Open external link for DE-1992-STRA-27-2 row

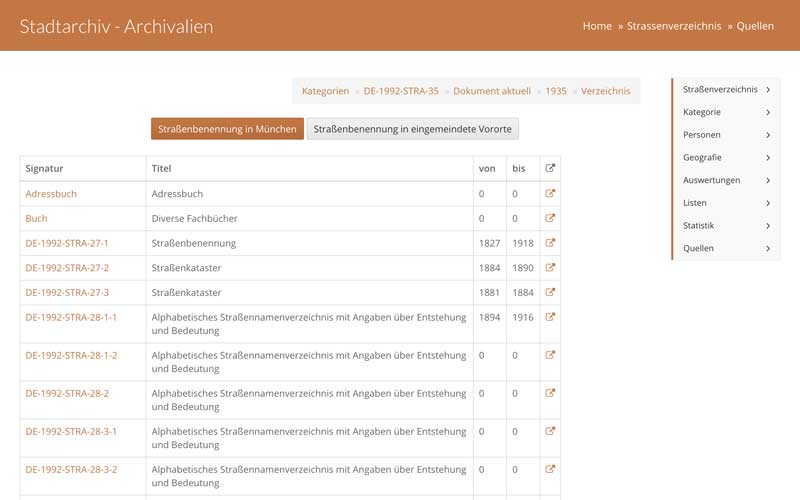(550, 268)
